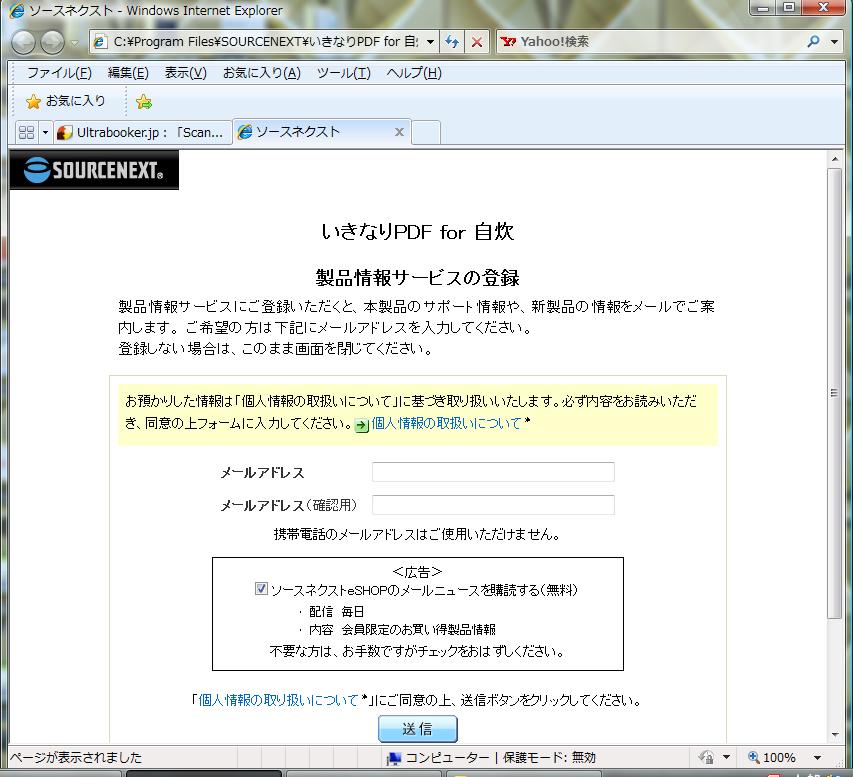Click the Internet Explorer title bar icon
Image resolution: width=853 pixels, height=777 pixels.
pos(17,10)
